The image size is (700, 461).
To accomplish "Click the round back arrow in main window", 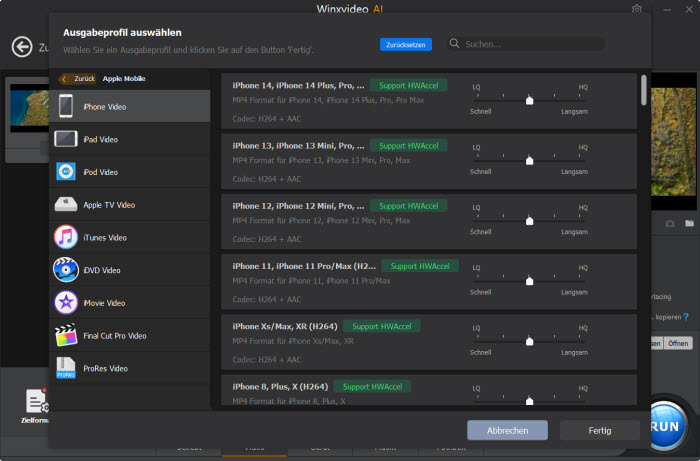I will click(x=22, y=46).
